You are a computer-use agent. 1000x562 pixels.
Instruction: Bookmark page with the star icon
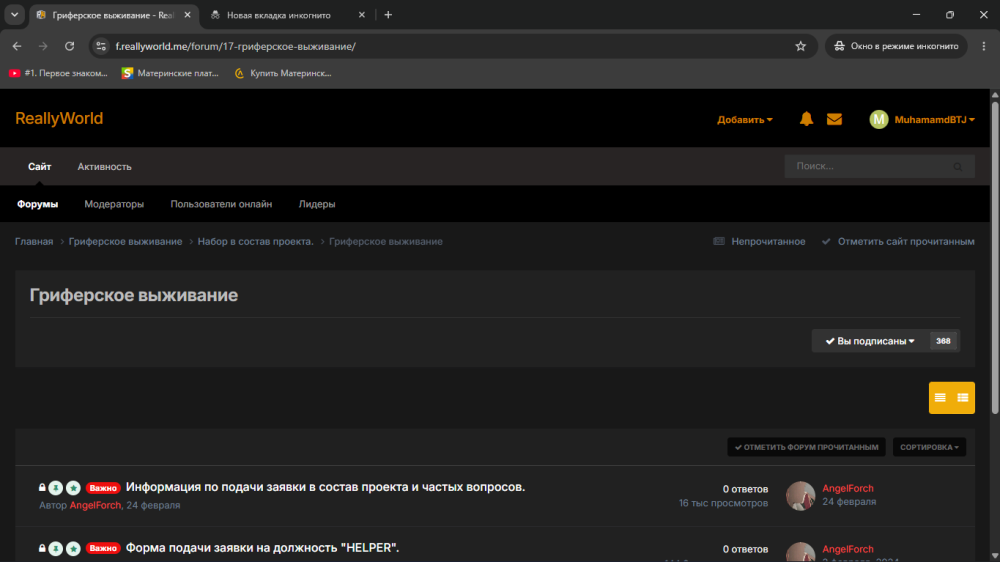coord(800,46)
